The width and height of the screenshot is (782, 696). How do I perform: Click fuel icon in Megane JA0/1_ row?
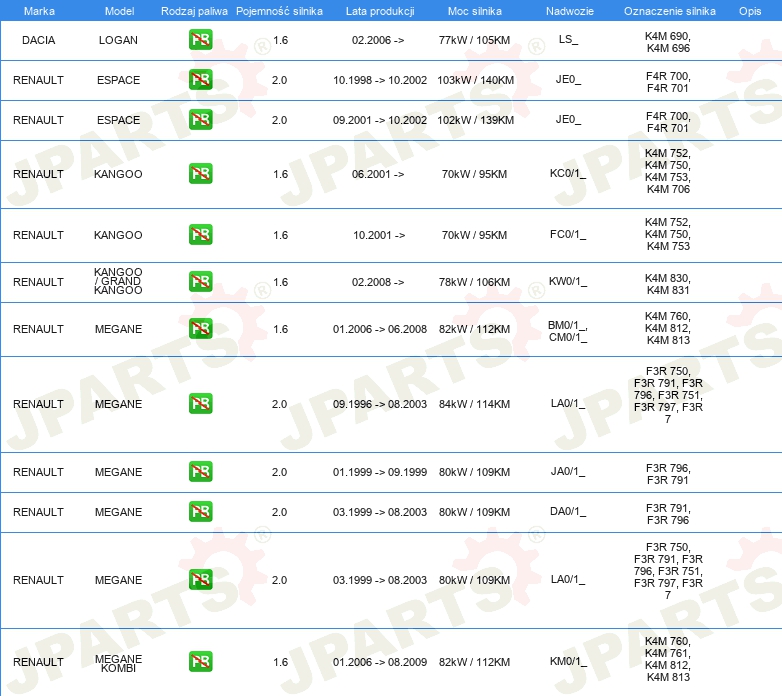tap(200, 472)
